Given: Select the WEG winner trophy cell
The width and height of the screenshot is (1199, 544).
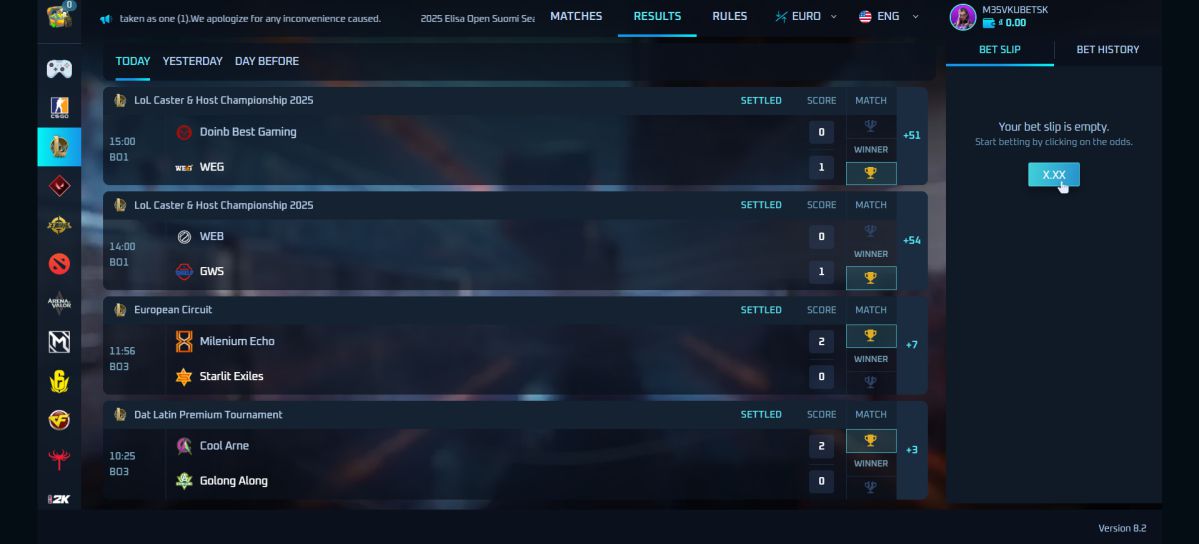Looking at the screenshot, I should [871, 173].
